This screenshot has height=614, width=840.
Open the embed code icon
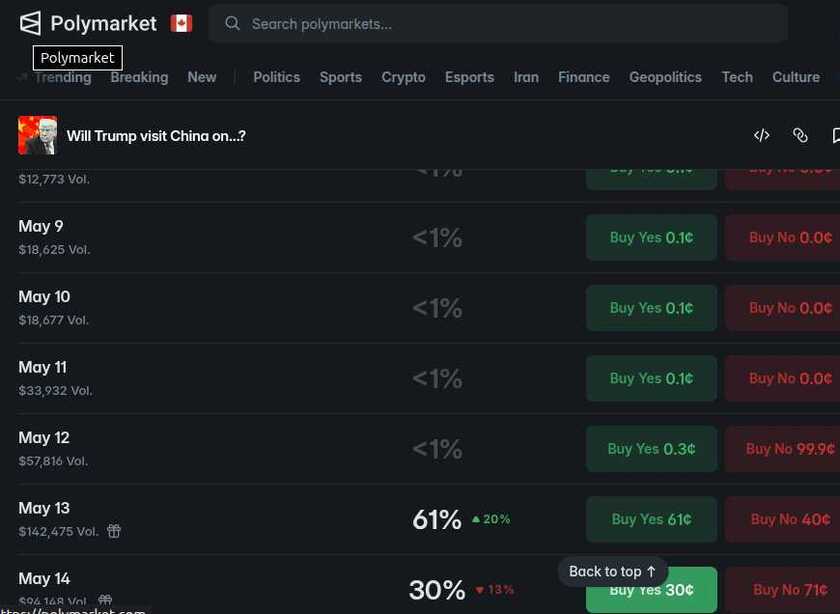[761, 136]
